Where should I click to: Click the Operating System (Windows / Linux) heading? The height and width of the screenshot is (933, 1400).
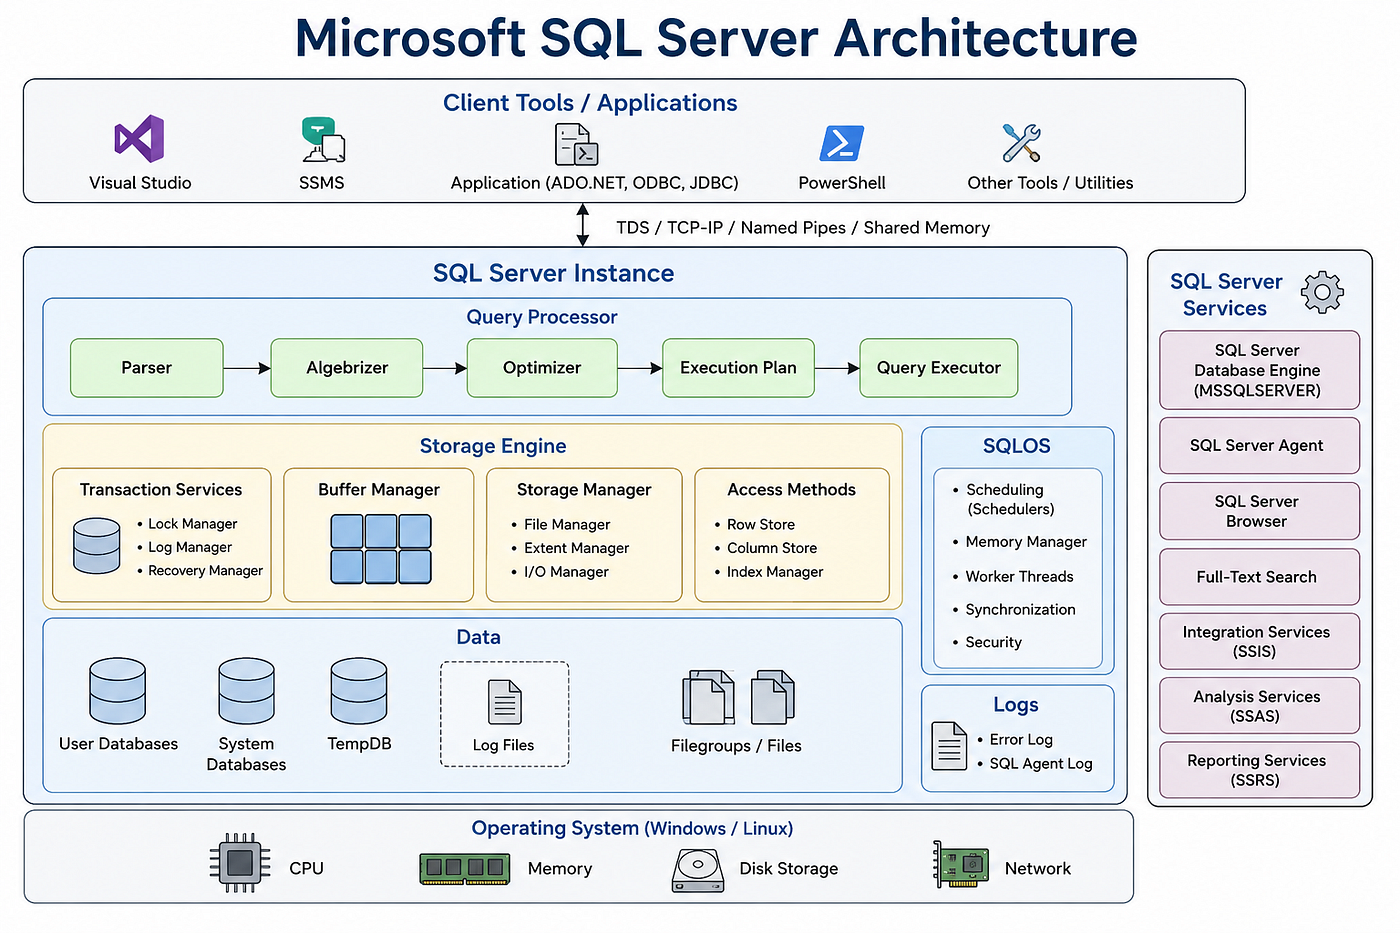click(x=632, y=829)
